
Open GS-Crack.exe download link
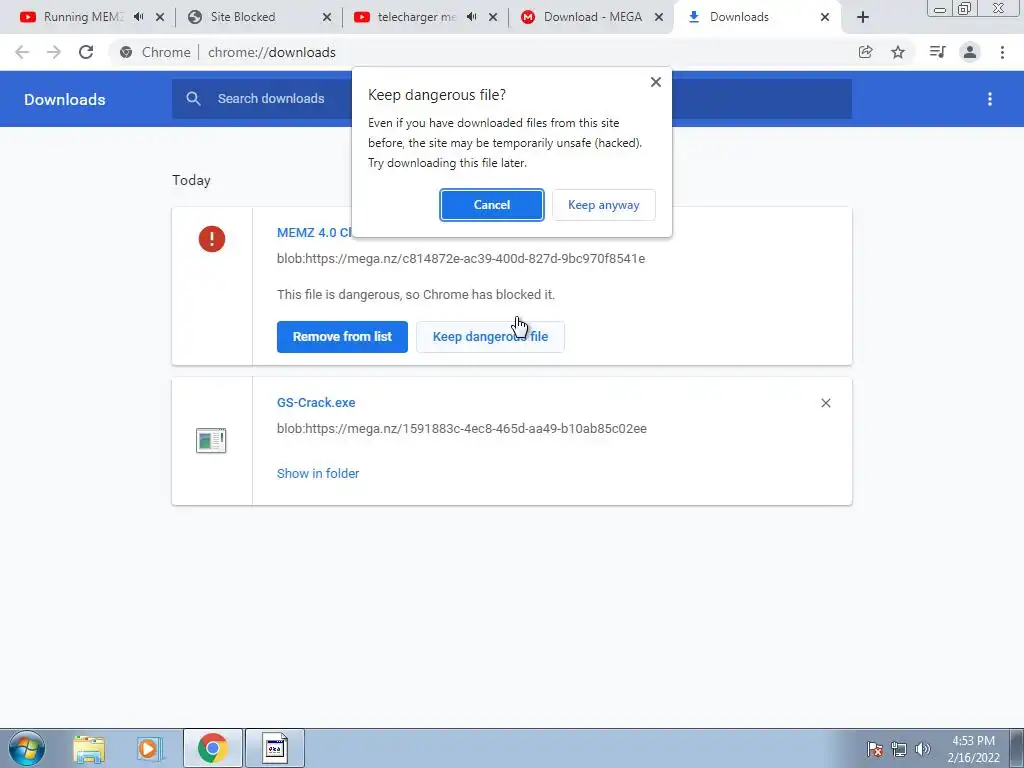tap(316, 402)
